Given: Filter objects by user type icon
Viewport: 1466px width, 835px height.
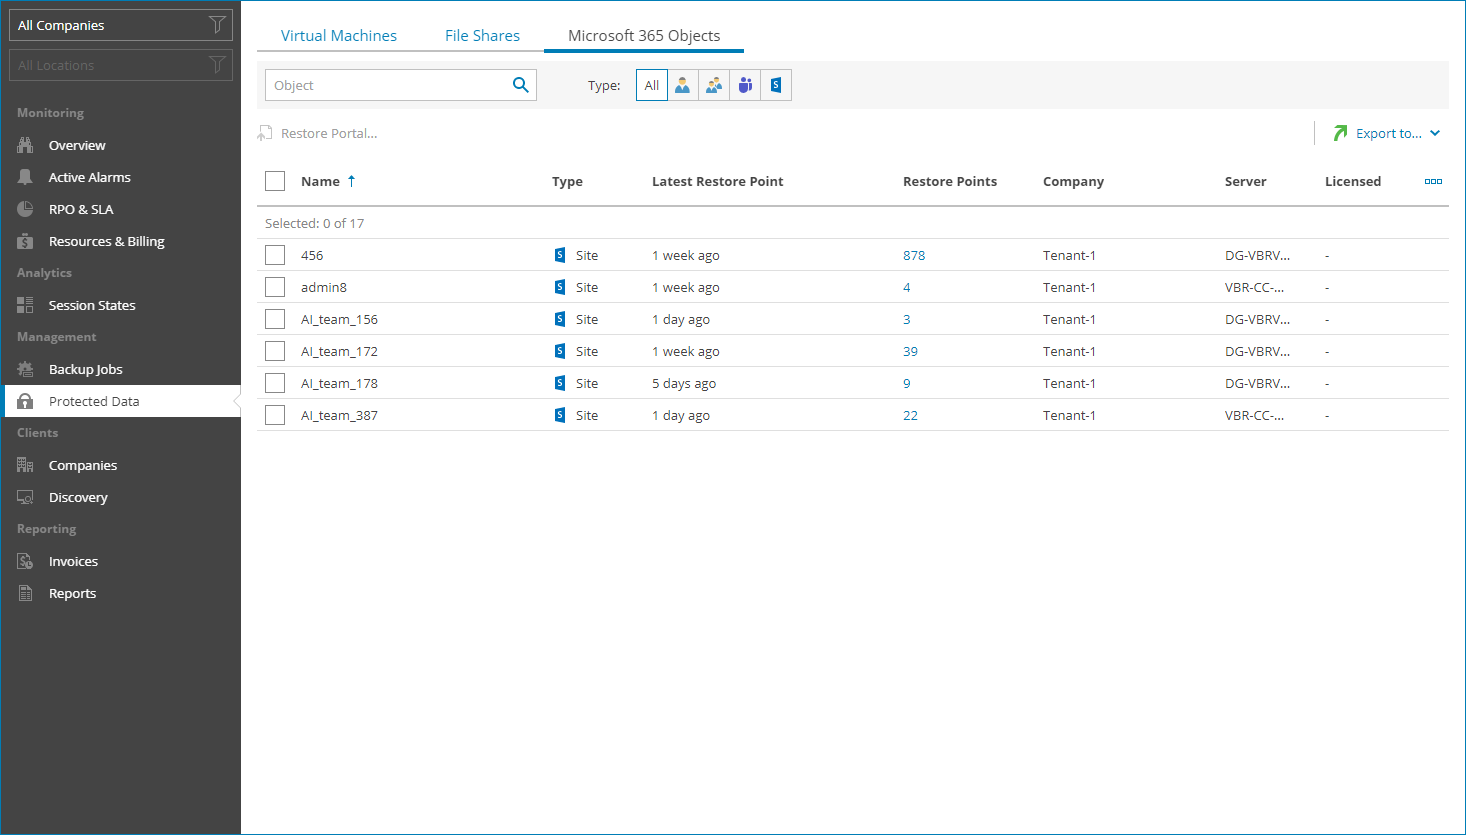Looking at the screenshot, I should (682, 86).
